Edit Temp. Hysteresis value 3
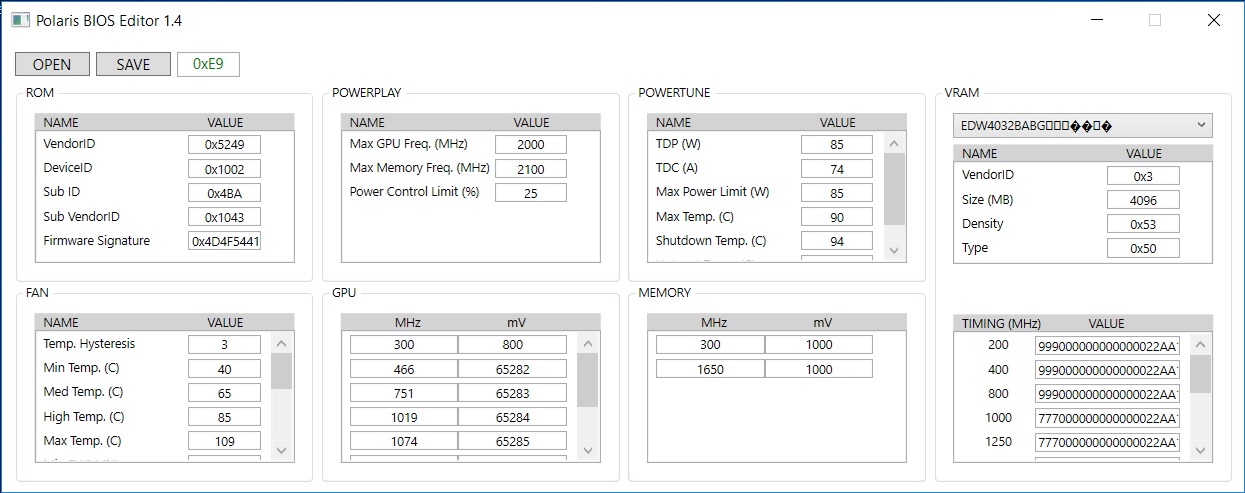 coord(224,344)
